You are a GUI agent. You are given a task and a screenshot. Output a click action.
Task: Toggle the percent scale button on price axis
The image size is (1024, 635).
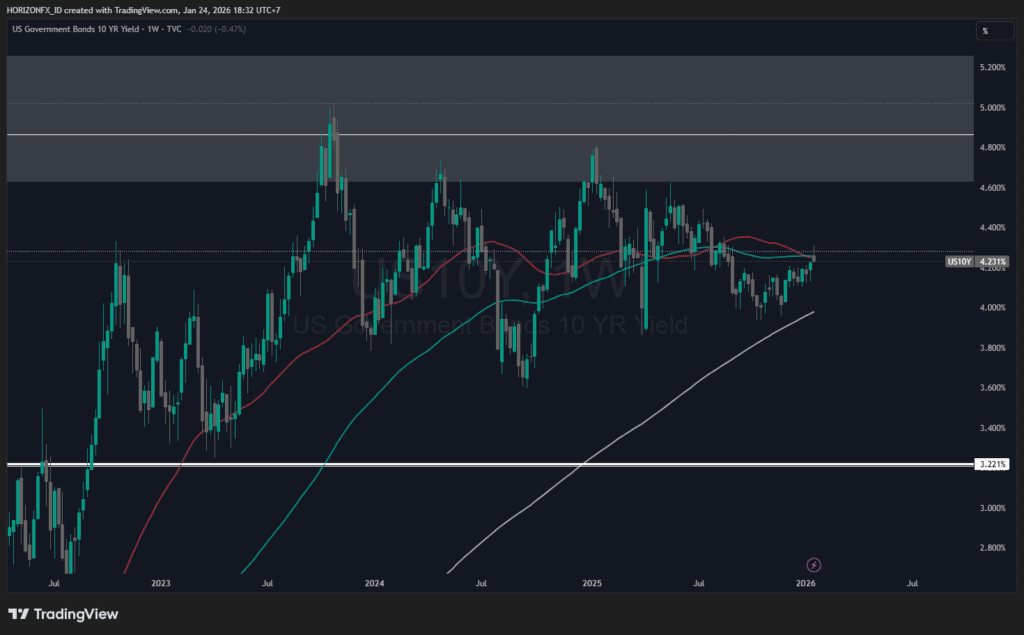[x=985, y=31]
